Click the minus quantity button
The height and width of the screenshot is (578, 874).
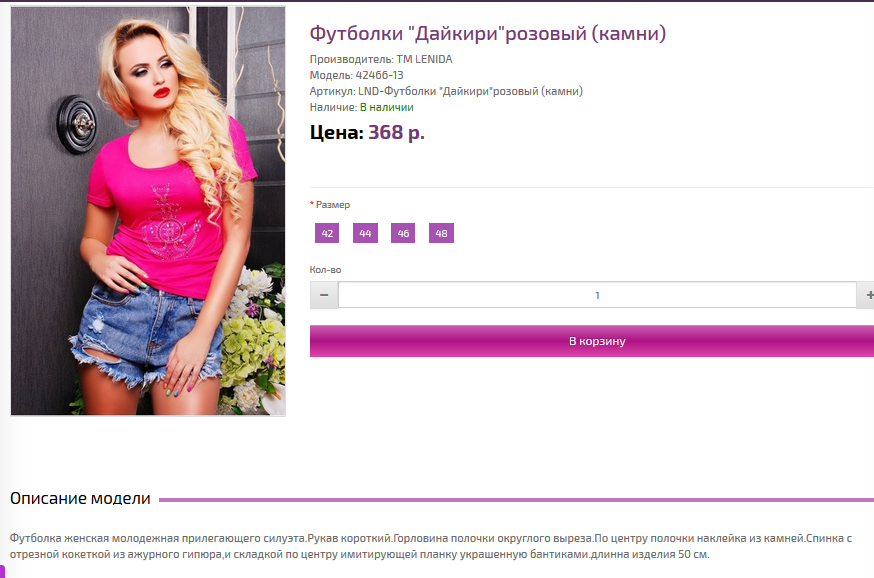324,295
